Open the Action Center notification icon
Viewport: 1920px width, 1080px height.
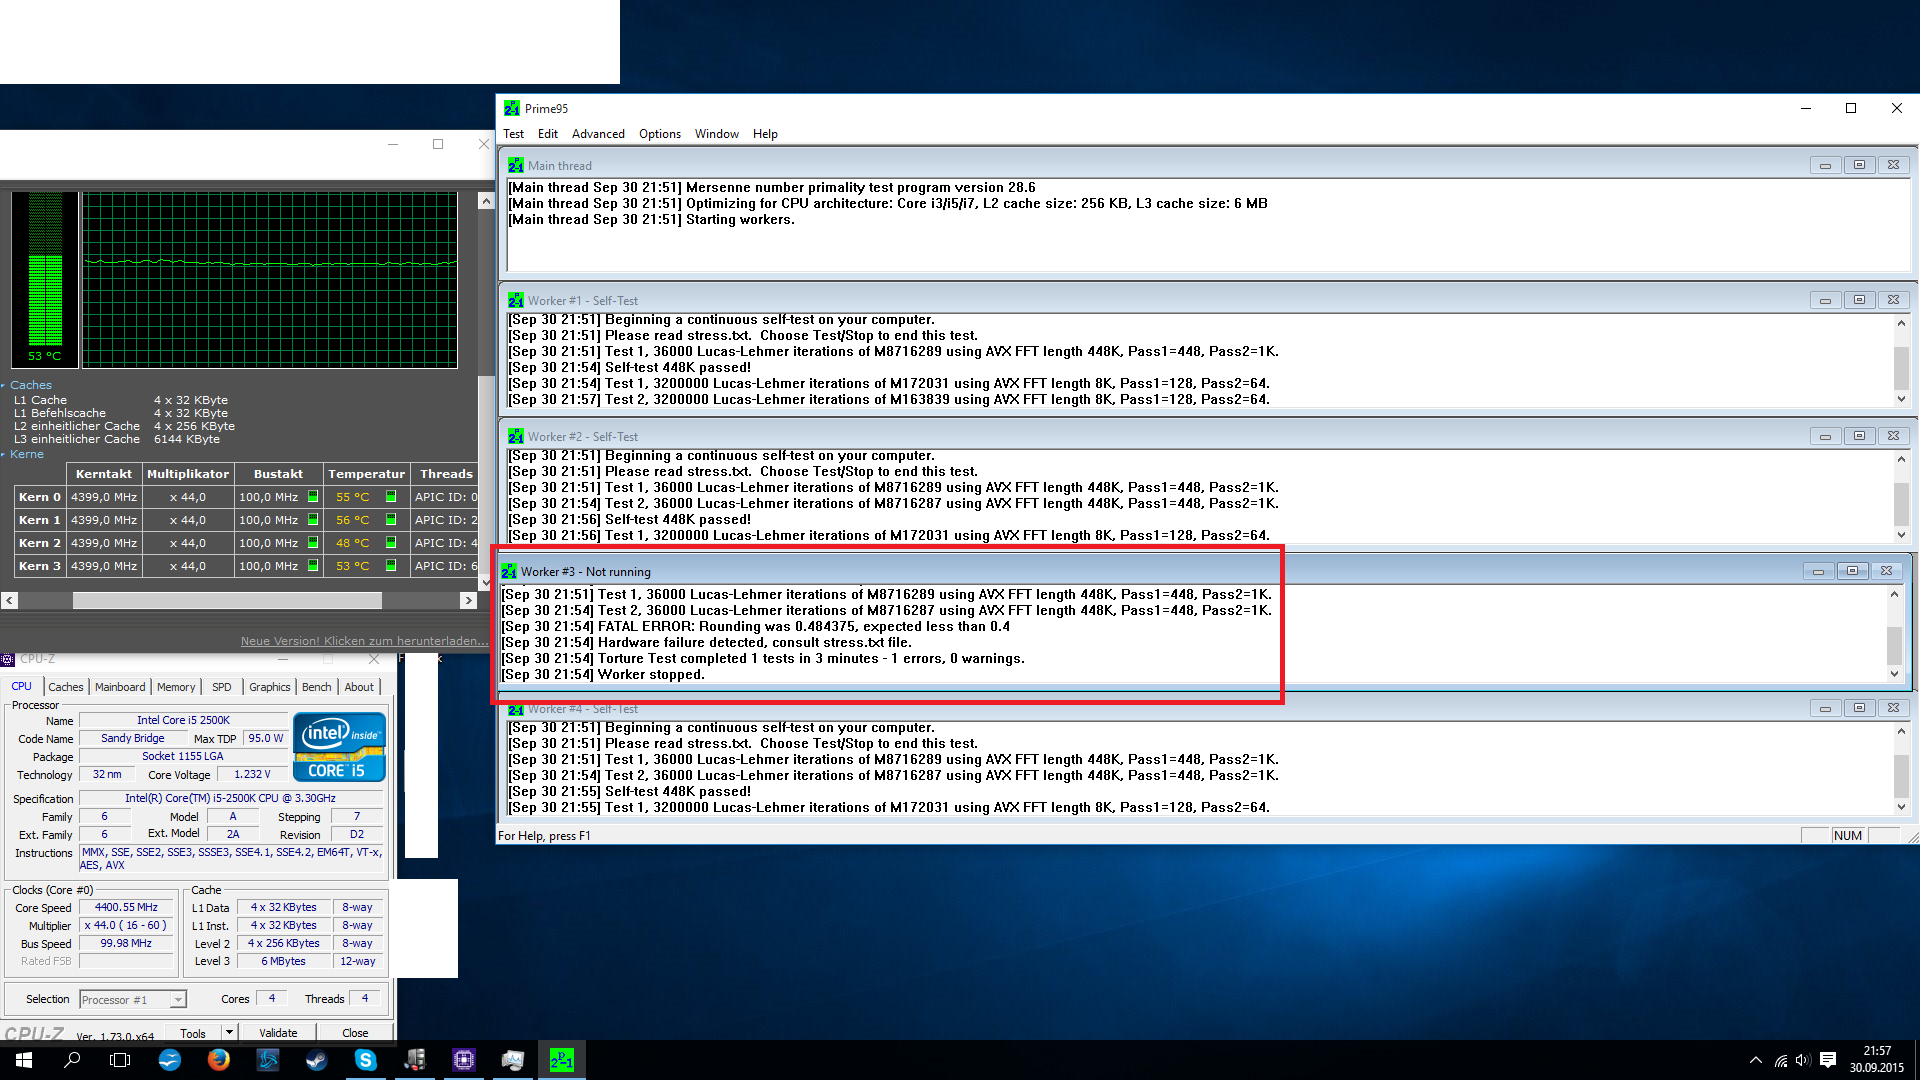[x=1828, y=1060]
